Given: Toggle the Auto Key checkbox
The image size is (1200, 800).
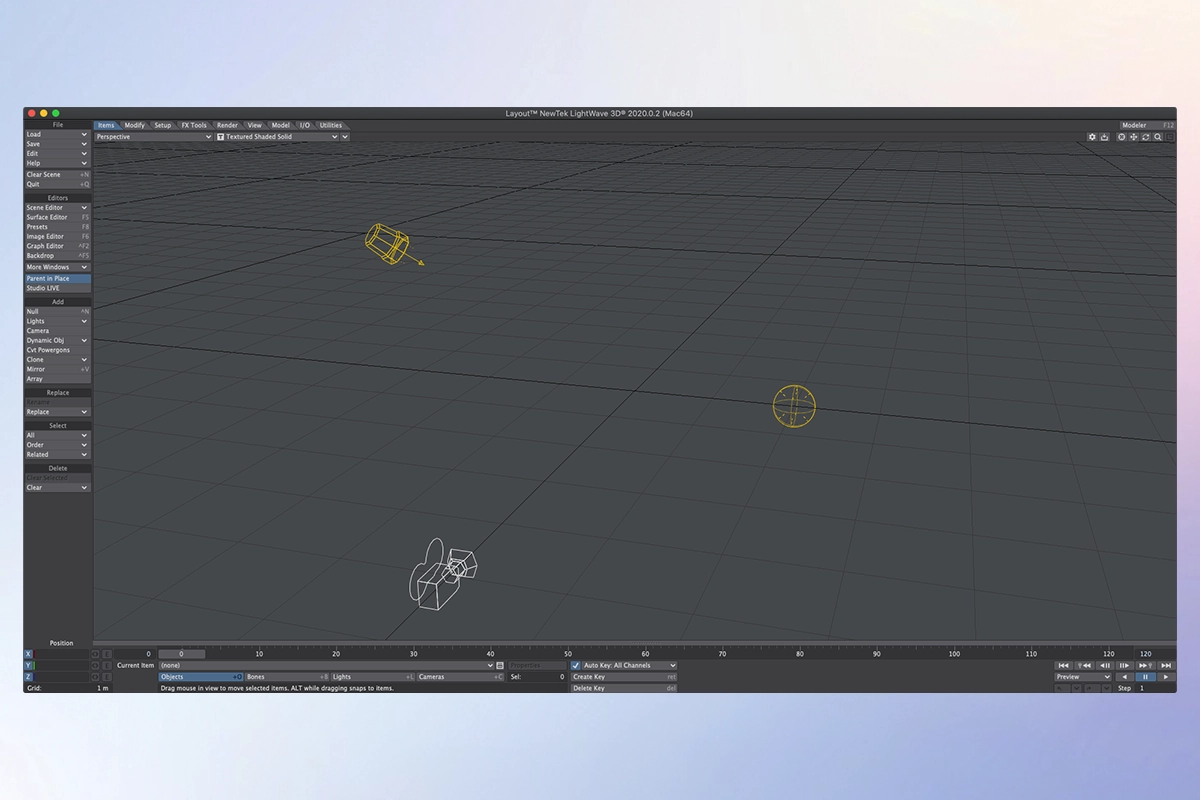Looking at the screenshot, I should click(x=576, y=665).
